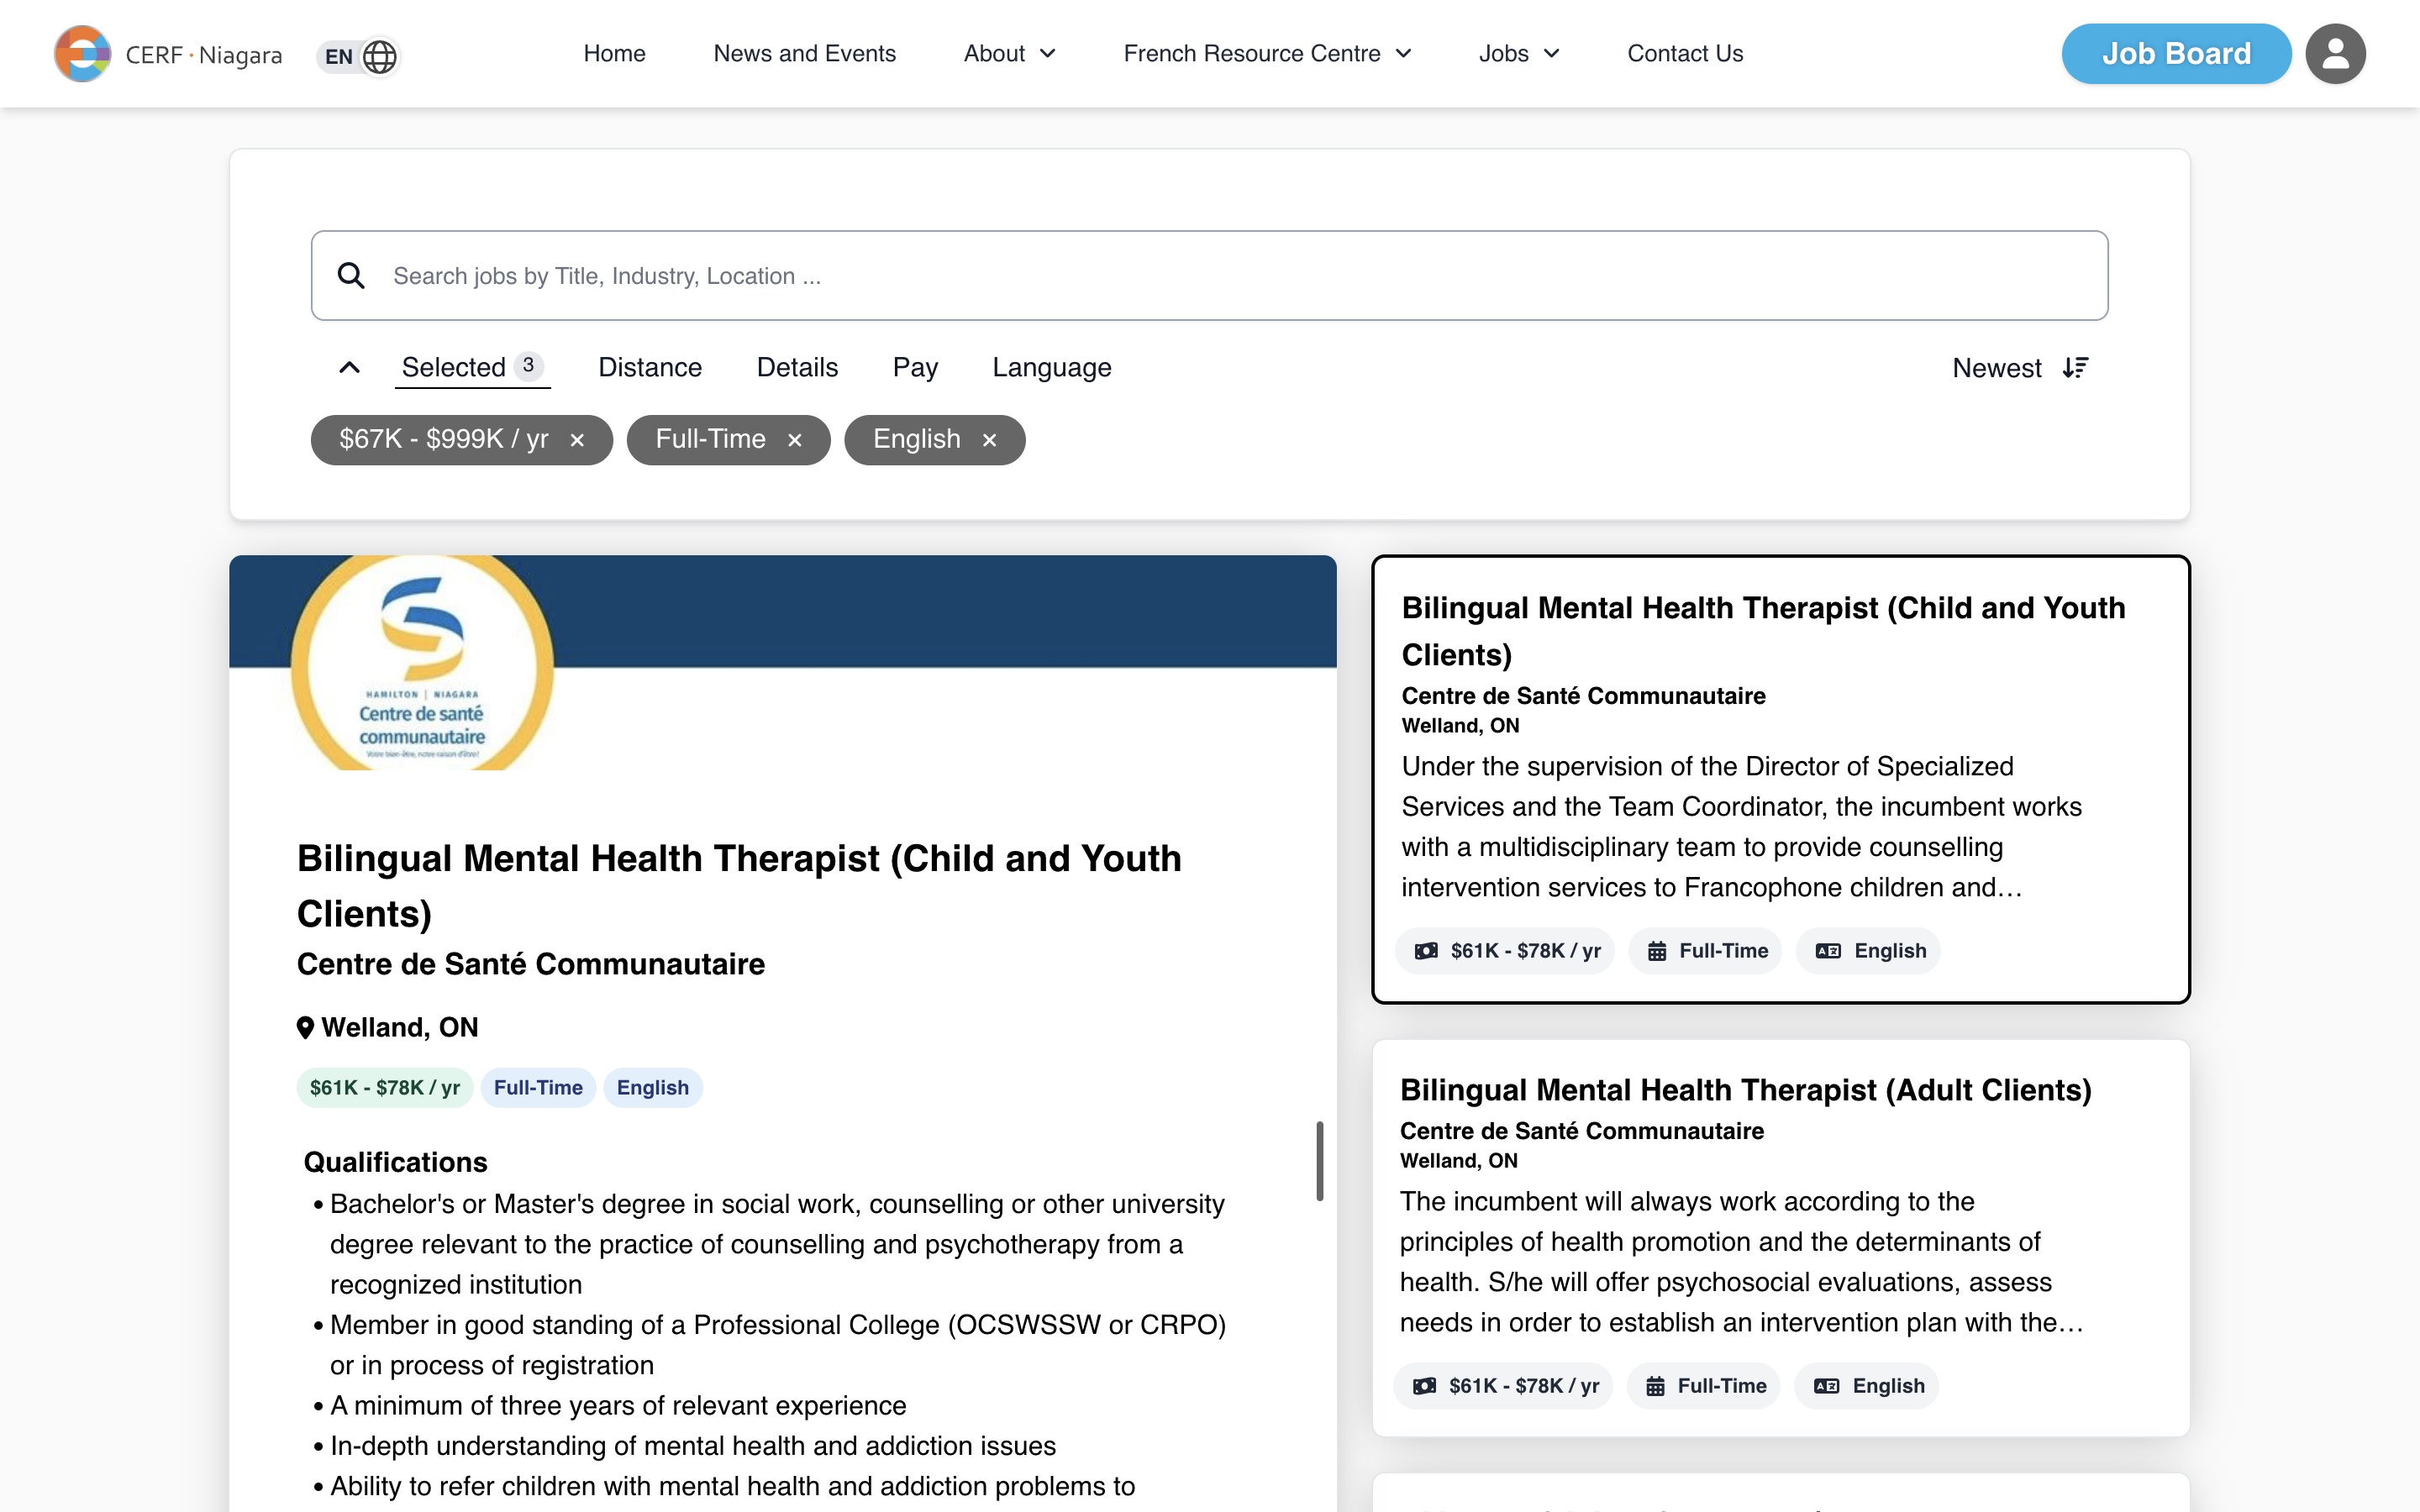Switch to the Pay filter tab
Image resolution: width=2420 pixels, height=1512 pixels.
point(914,368)
